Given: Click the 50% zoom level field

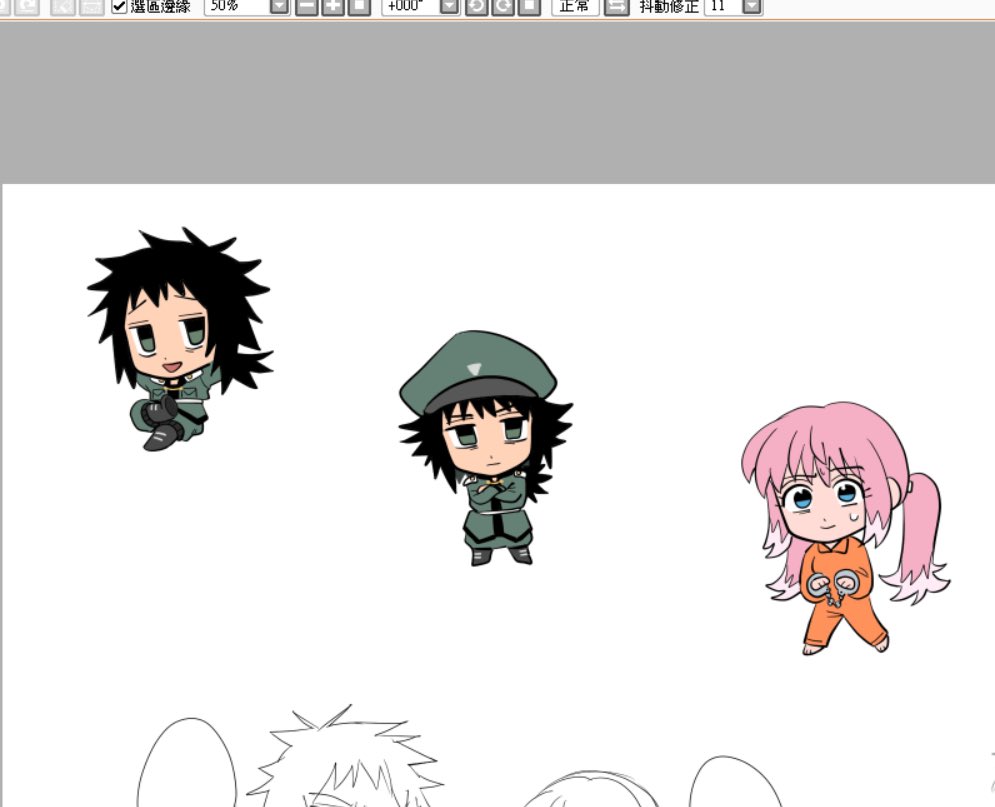Looking at the screenshot, I should click(237, 6).
